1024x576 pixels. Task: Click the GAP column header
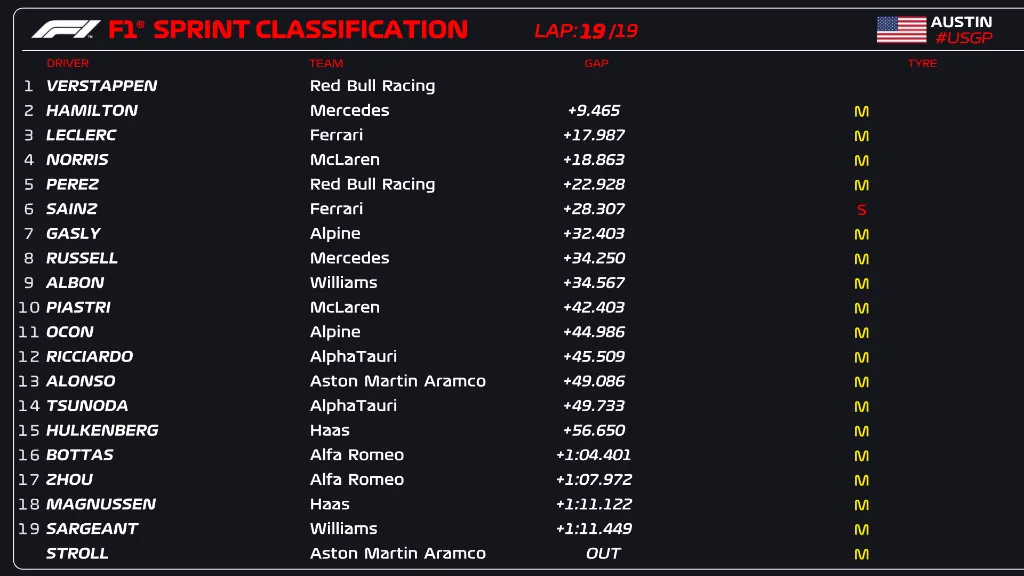click(596, 64)
